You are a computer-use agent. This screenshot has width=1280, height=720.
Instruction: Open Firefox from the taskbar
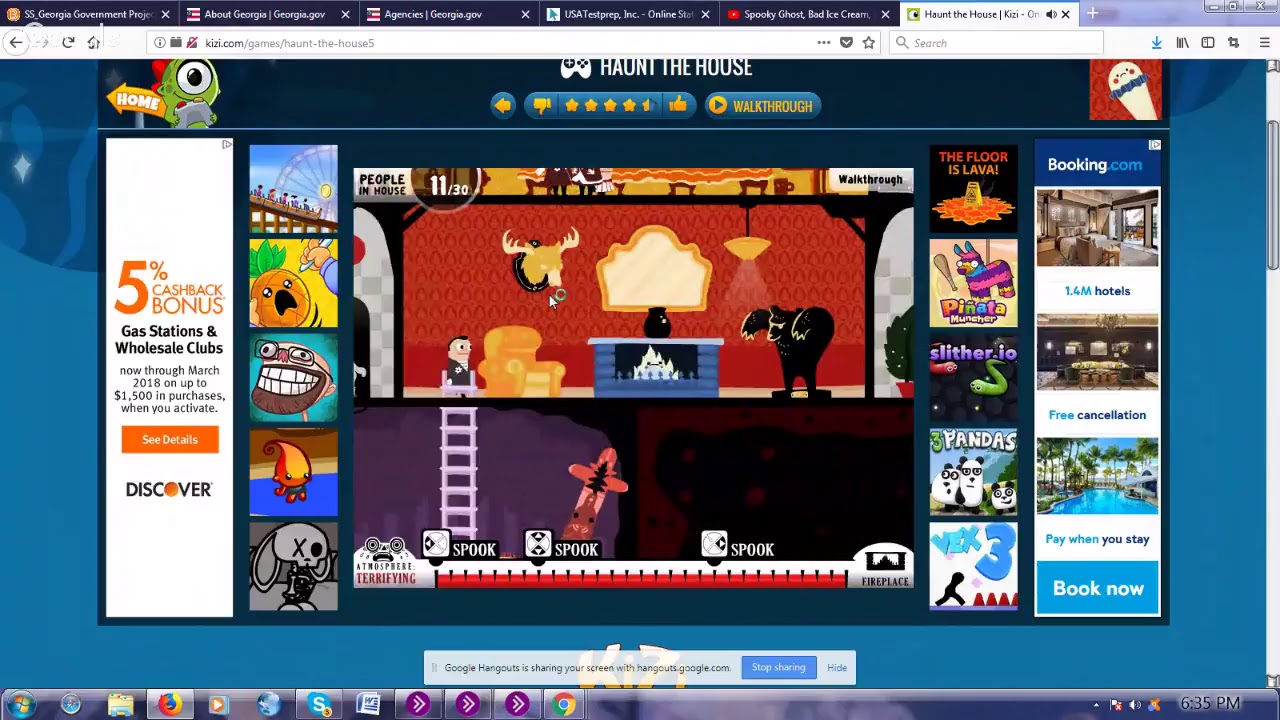tap(170, 705)
